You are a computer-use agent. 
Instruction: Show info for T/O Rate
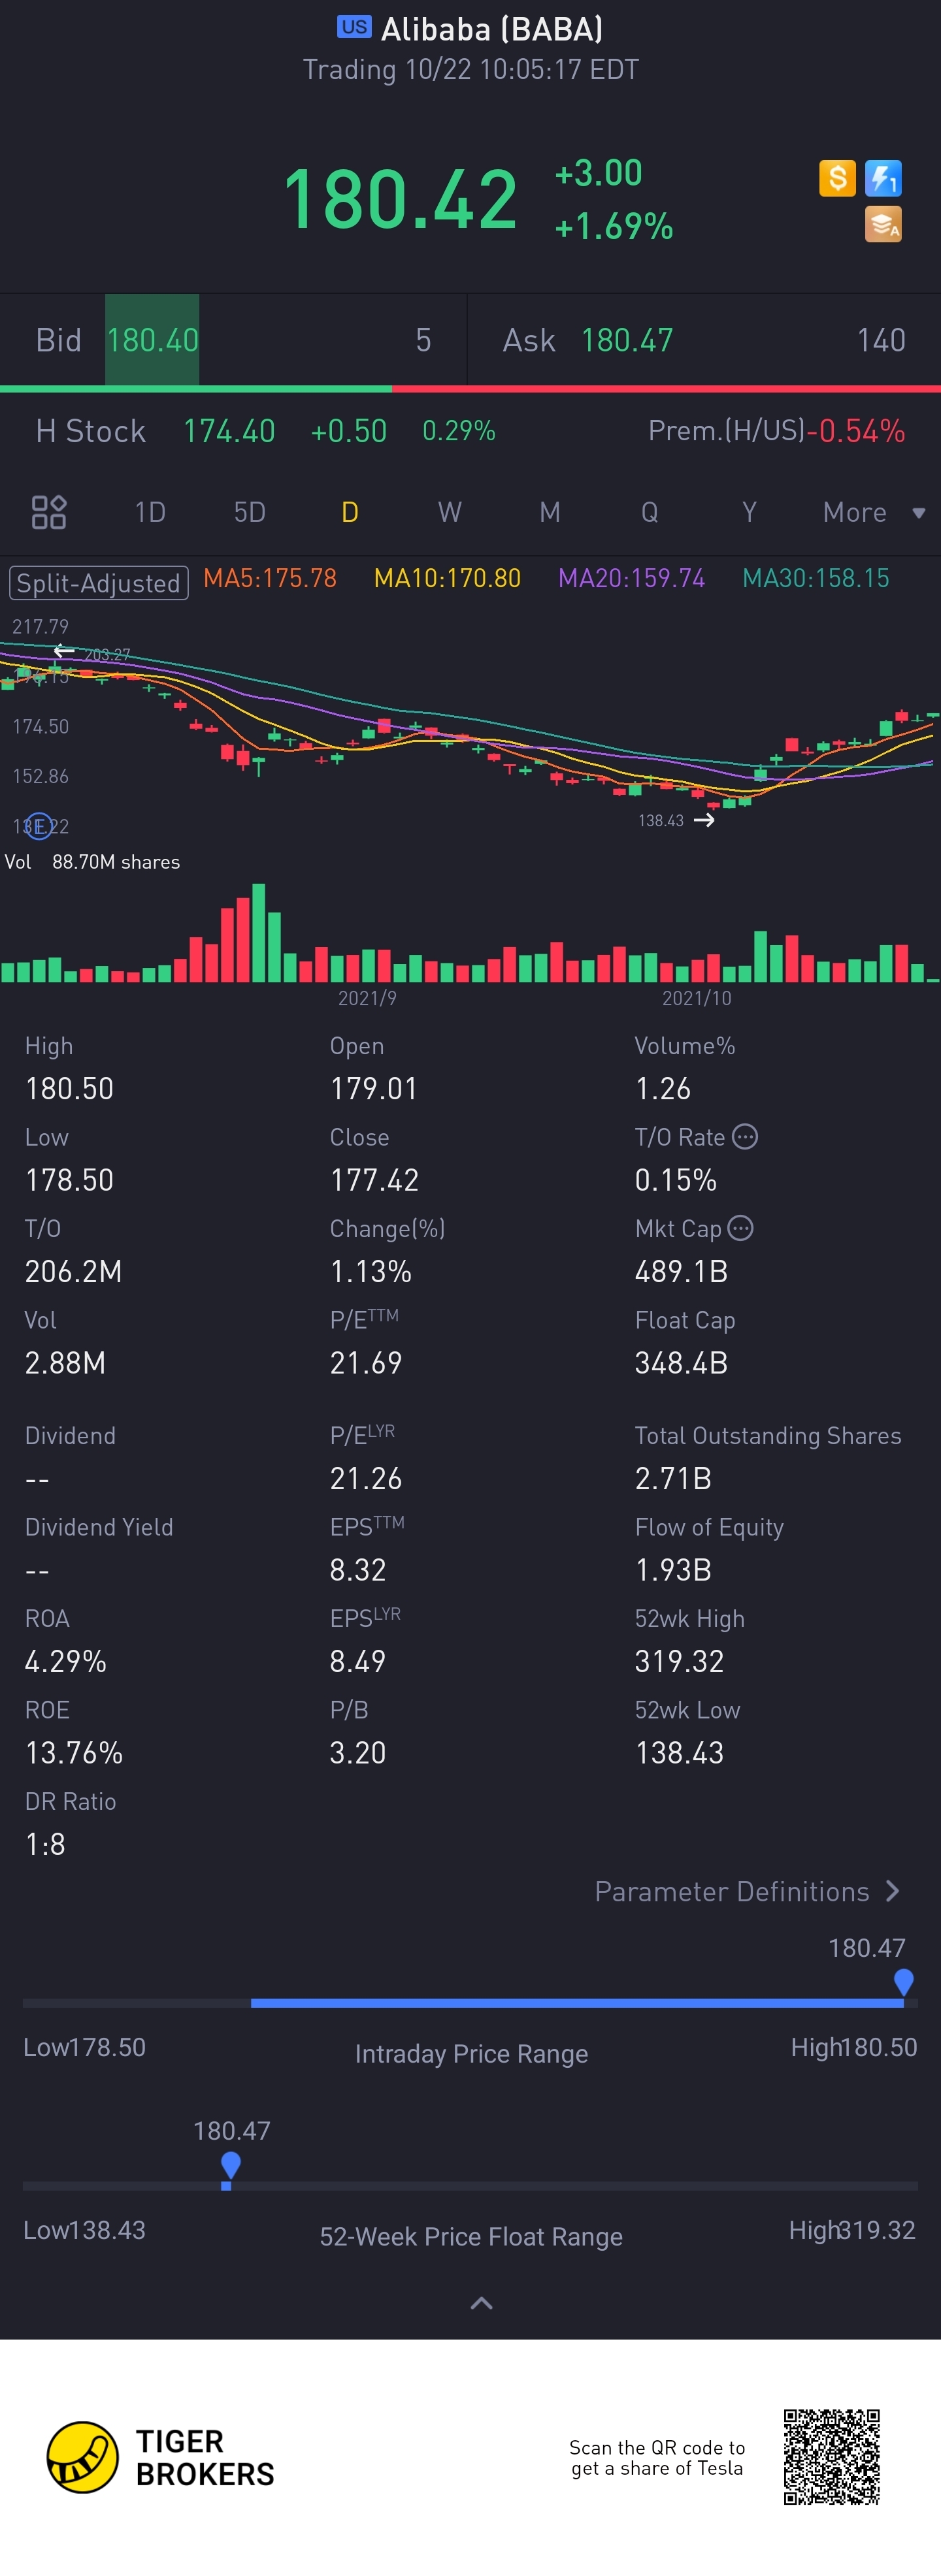tap(745, 1137)
